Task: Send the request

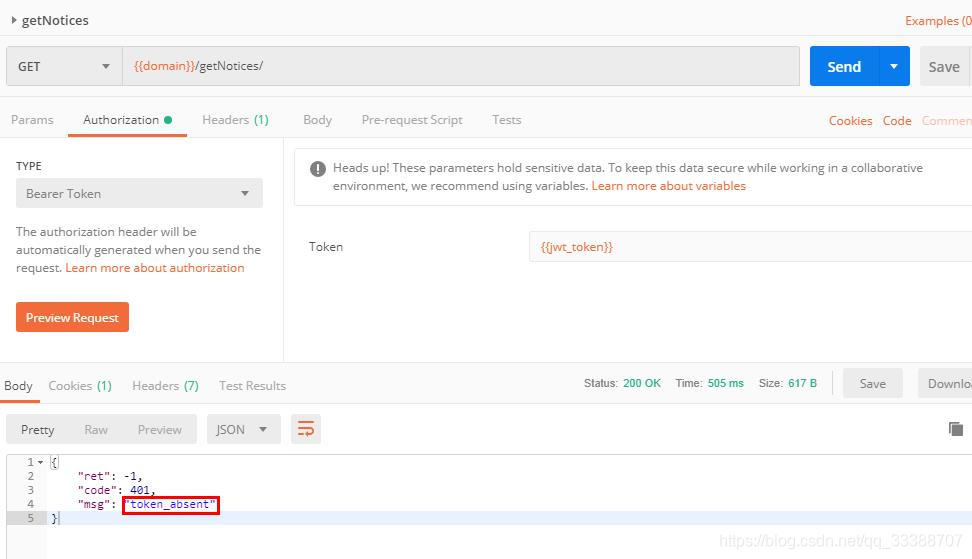Action: click(x=844, y=66)
